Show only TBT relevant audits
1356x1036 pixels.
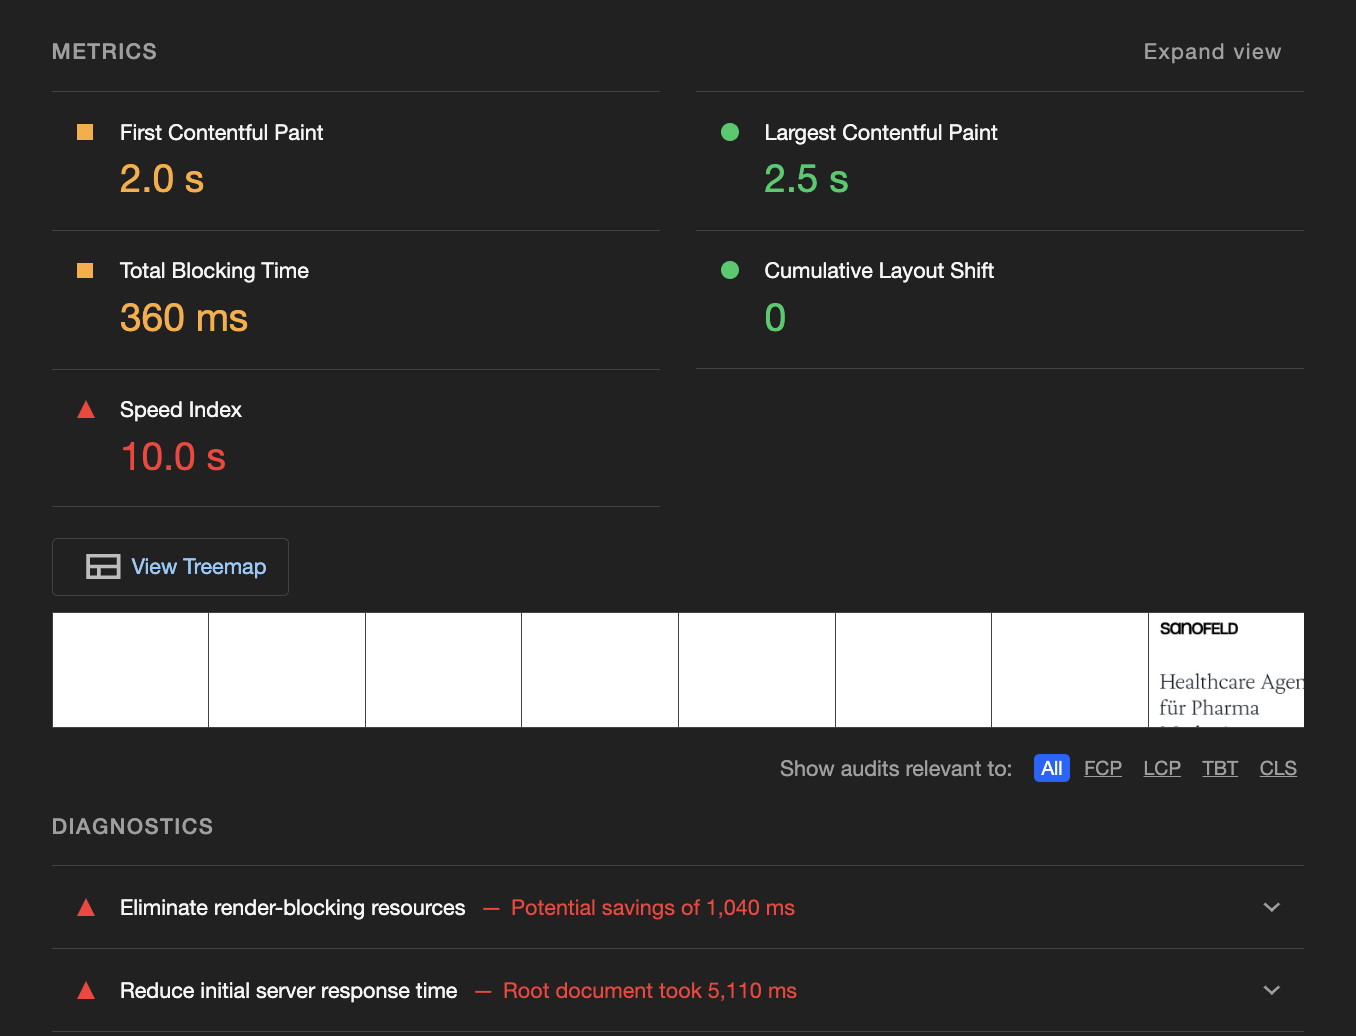coord(1219,768)
